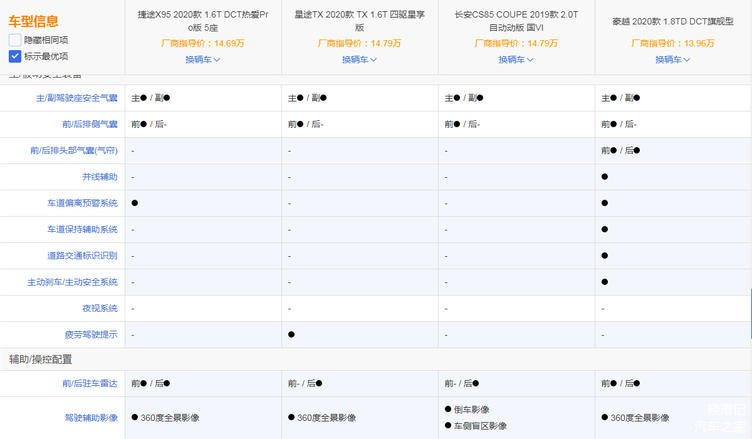
Task: Click the 前/后排侧气囊 row label
Action: click(x=90, y=124)
